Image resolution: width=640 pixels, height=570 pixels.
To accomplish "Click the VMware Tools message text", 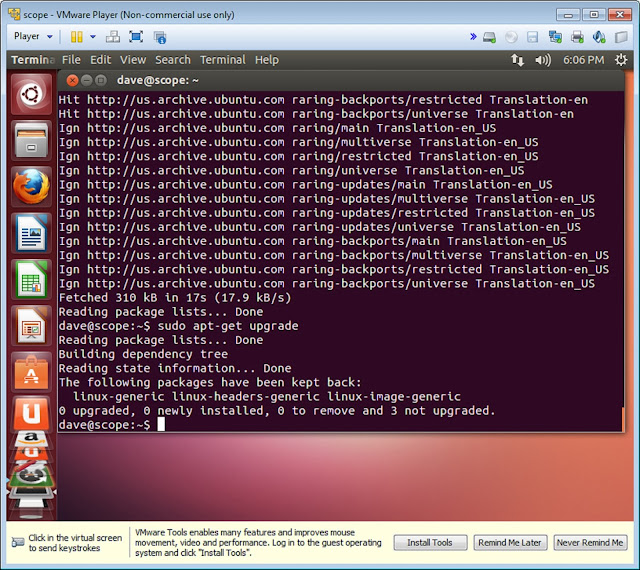I will tap(258, 543).
